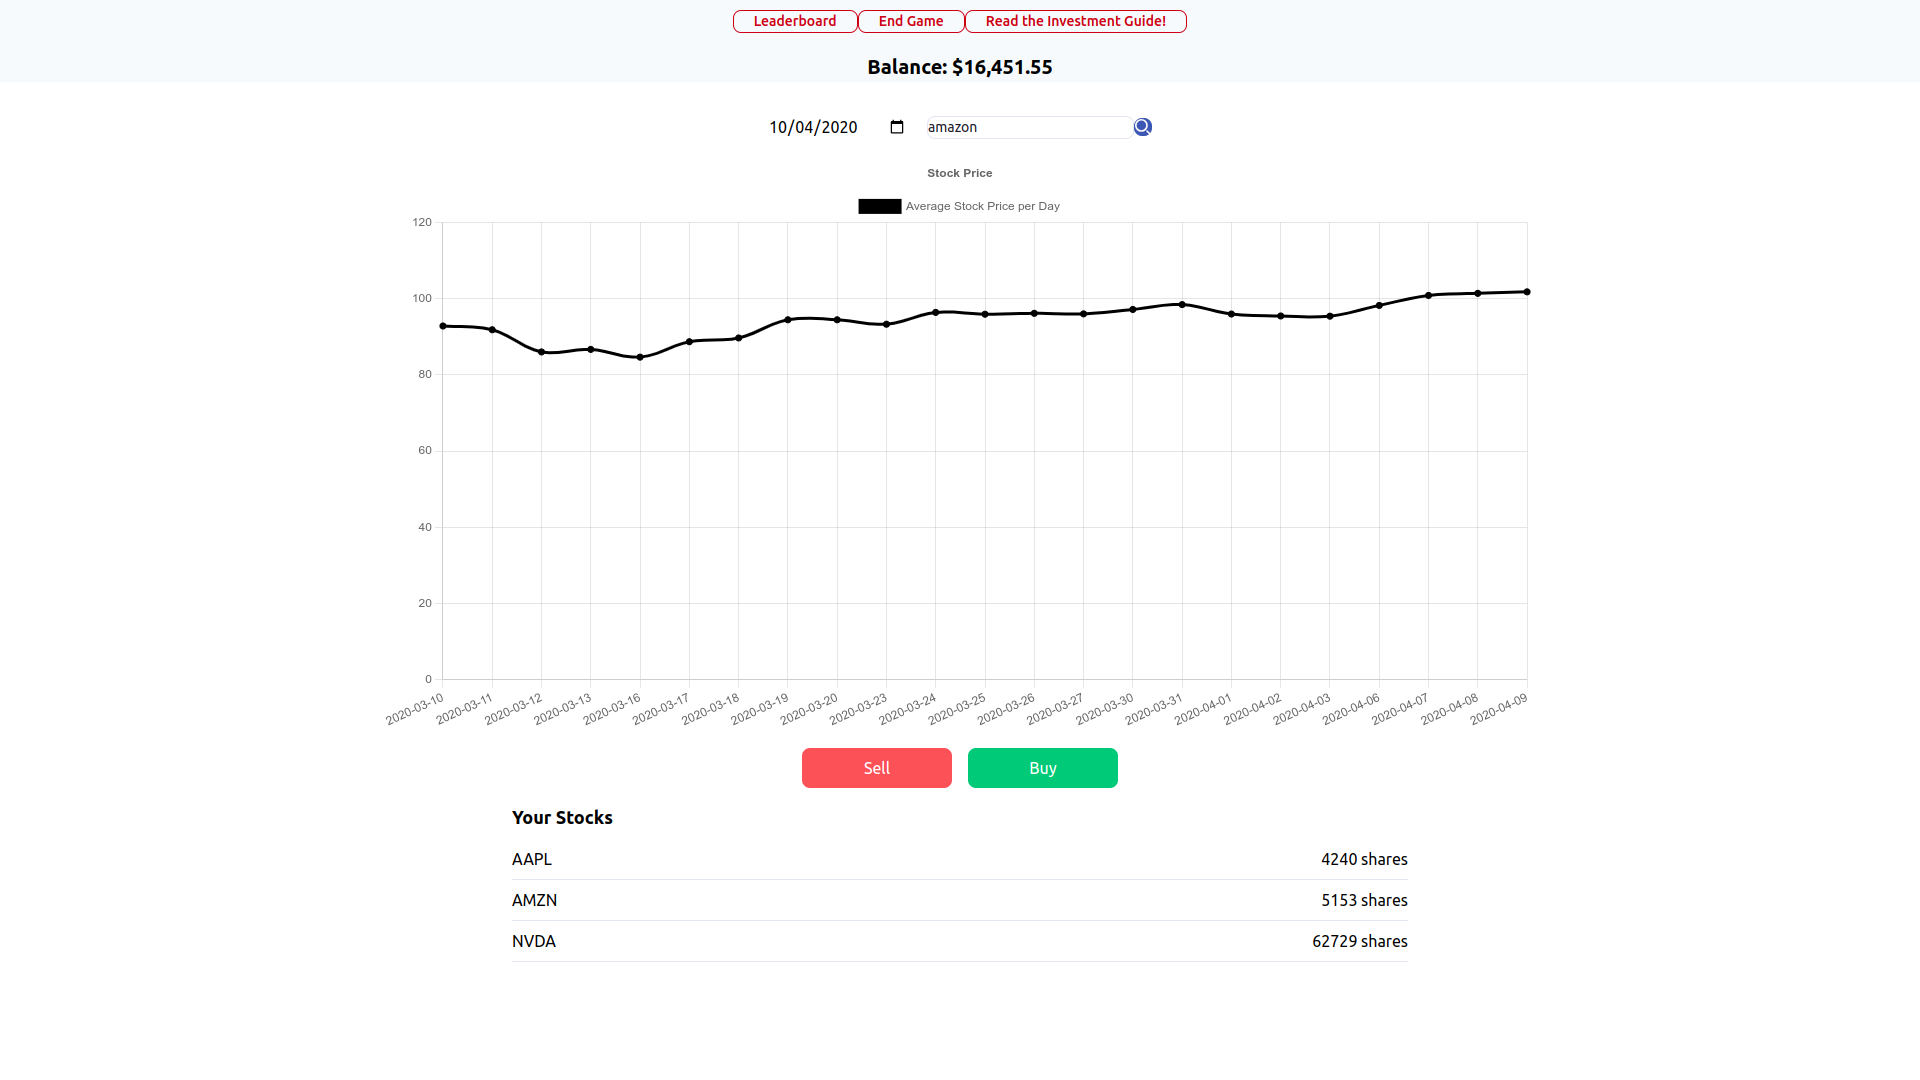Screen dimensions: 1920x1080
Task: Click the 2020-04-06 data point
Action: pyautogui.click(x=1379, y=306)
